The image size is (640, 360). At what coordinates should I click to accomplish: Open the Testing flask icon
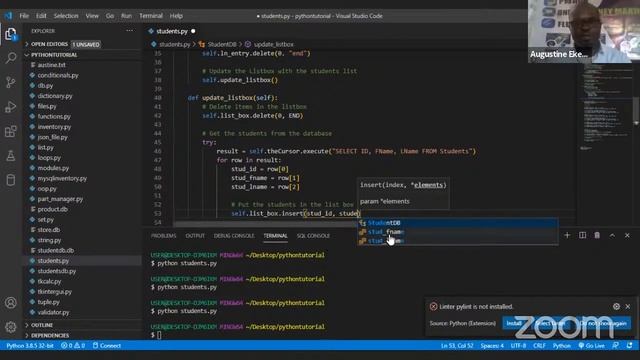tap(11, 156)
